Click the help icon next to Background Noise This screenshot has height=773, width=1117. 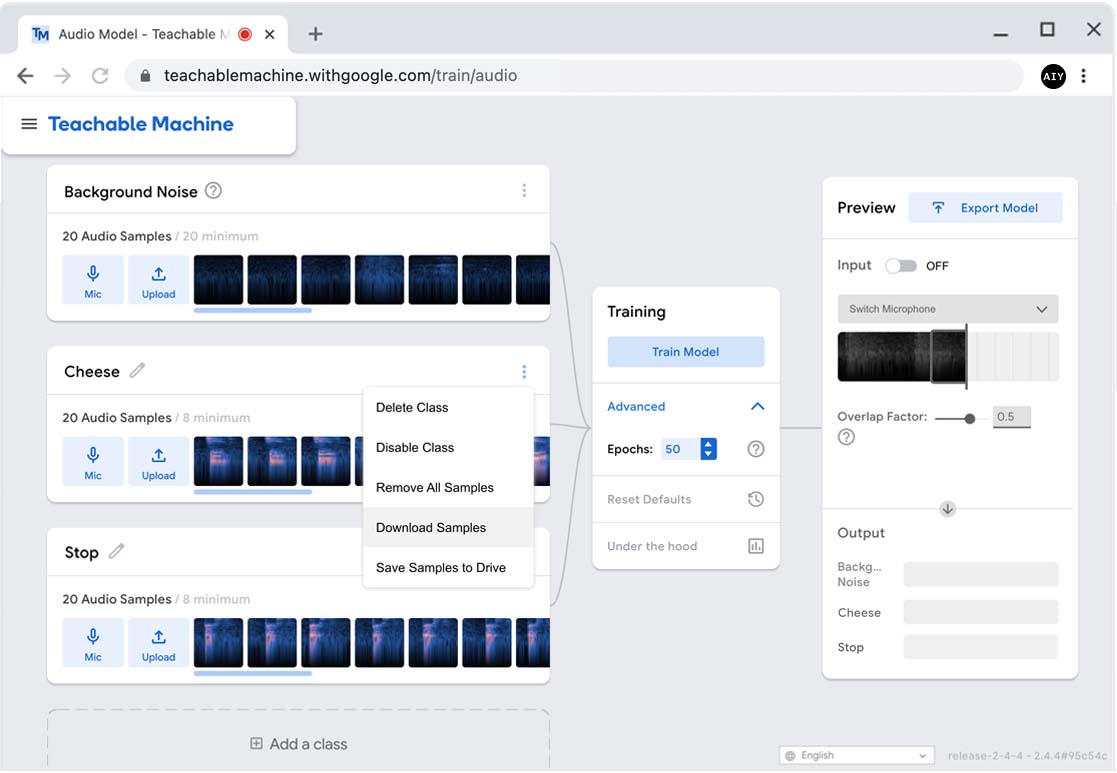[213, 191]
